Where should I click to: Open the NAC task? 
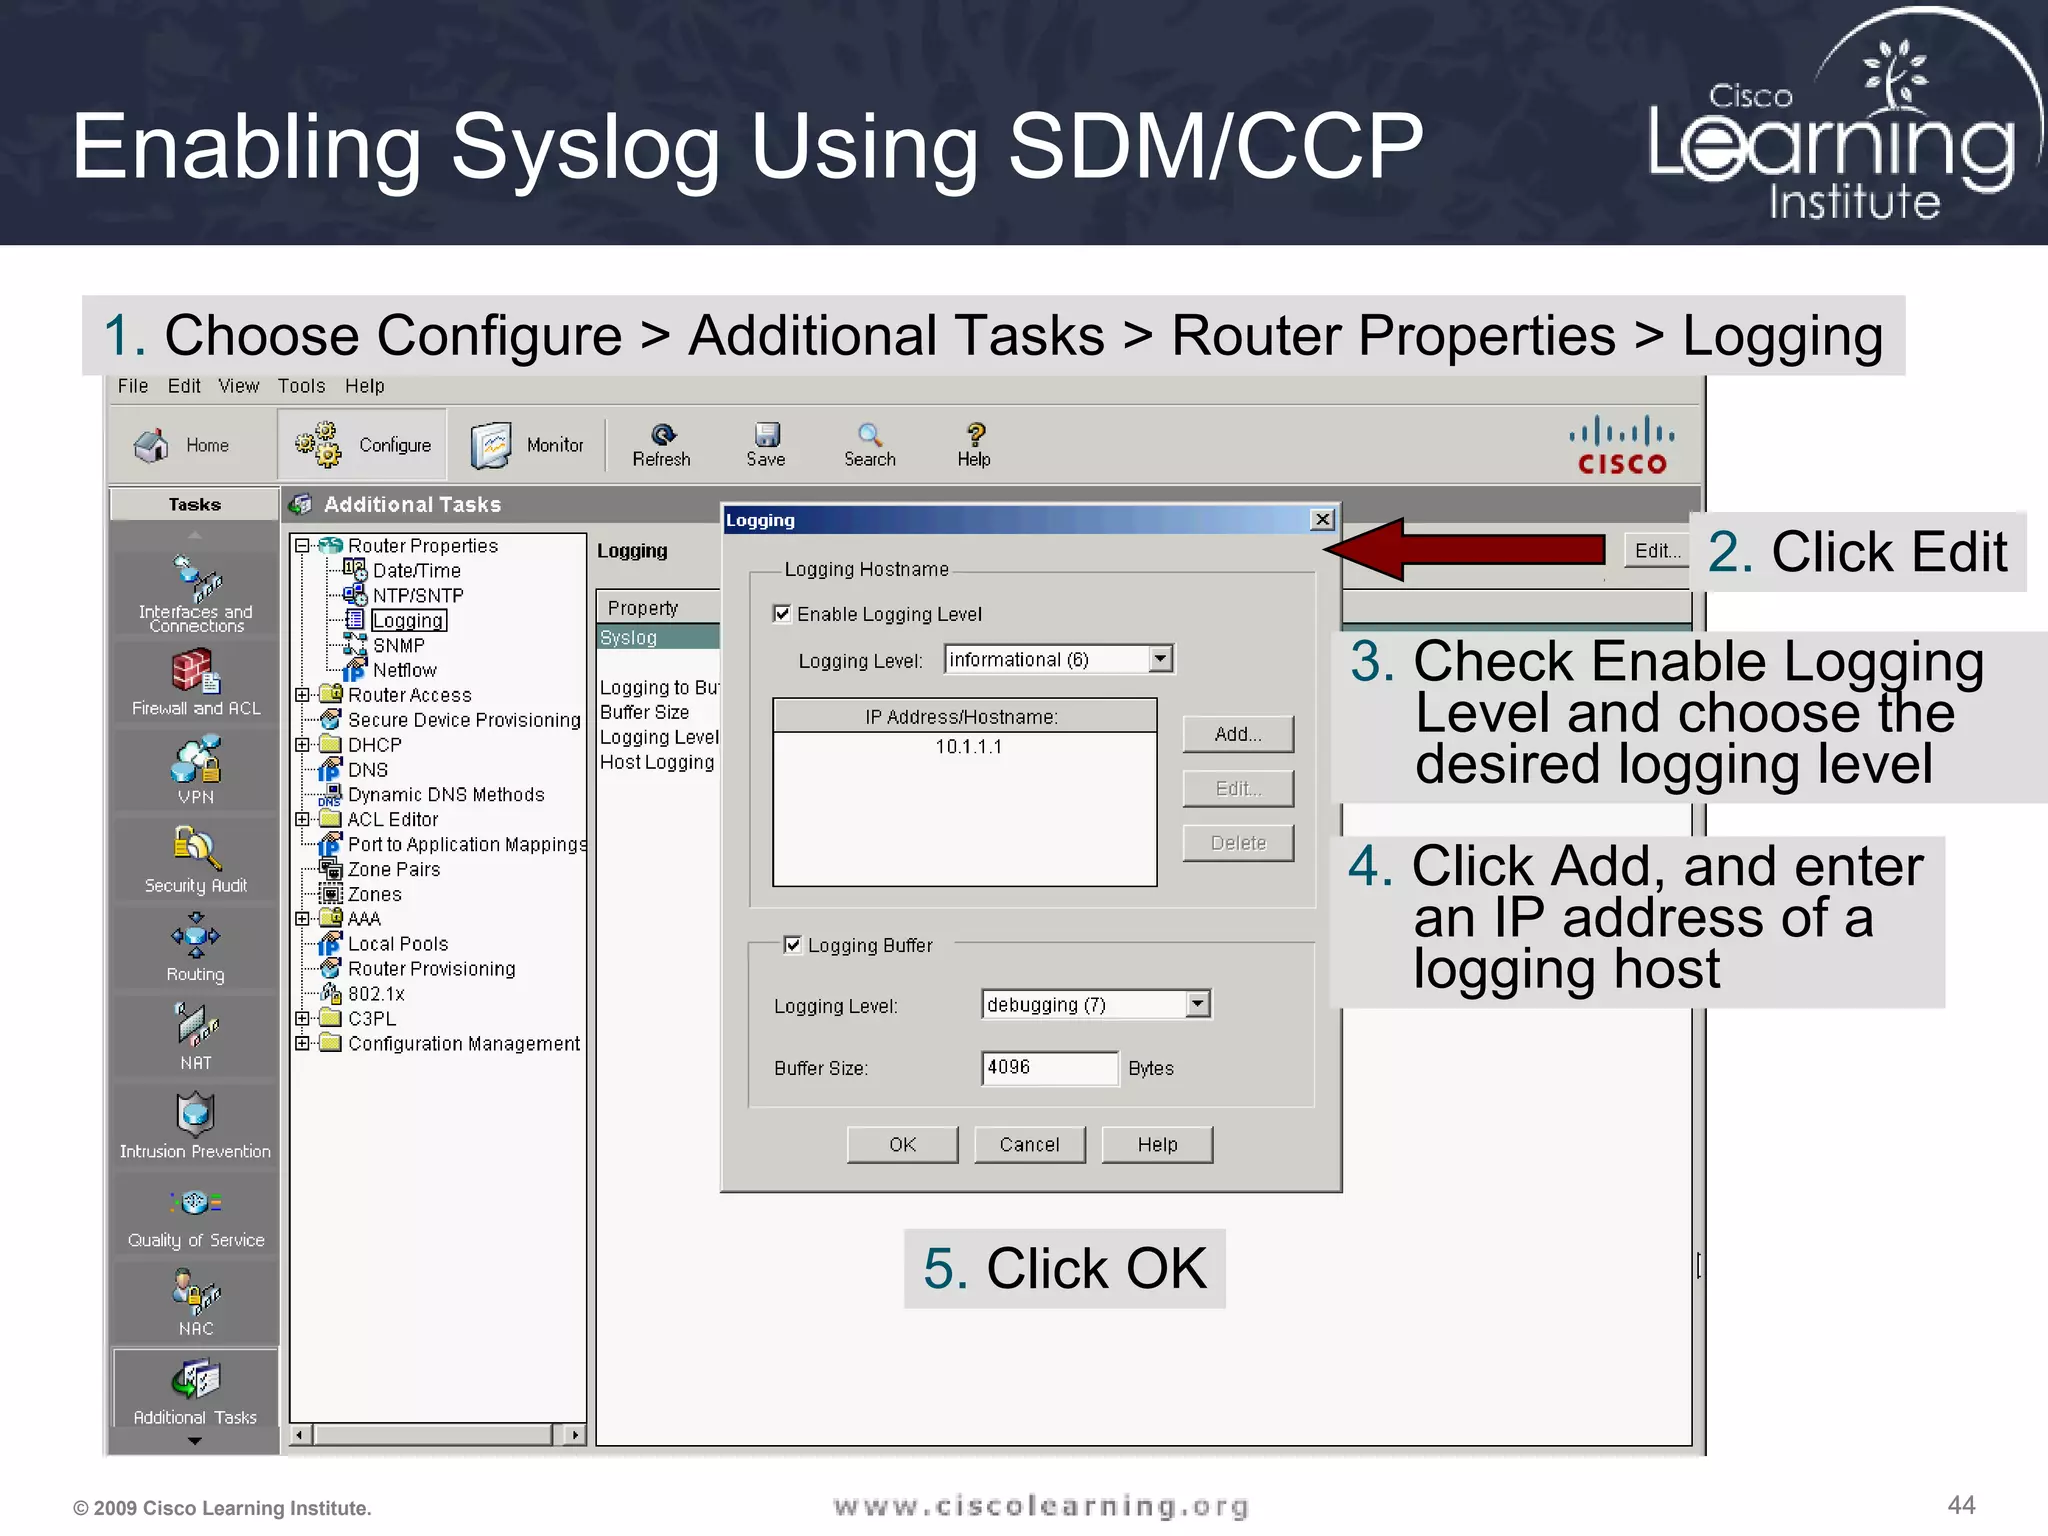pos(196,1303)
